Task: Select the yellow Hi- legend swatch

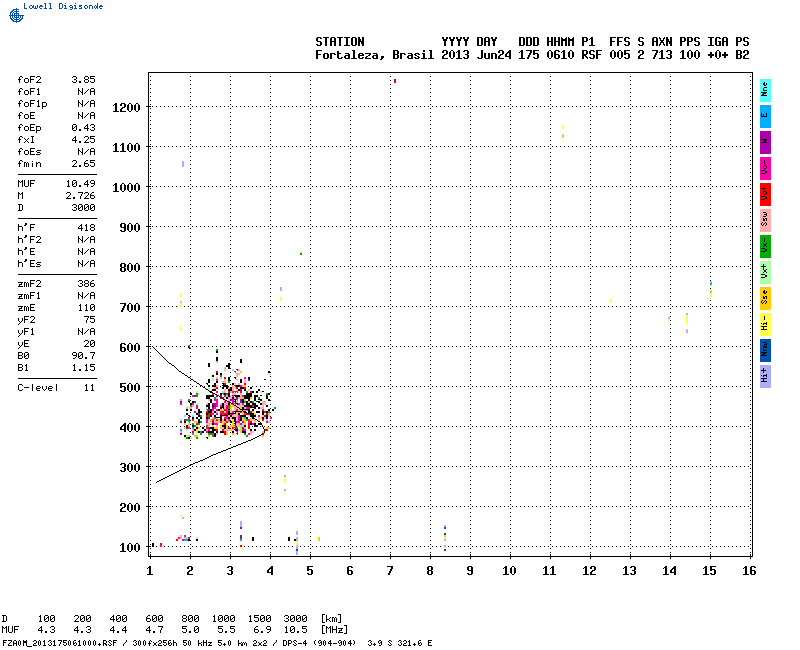Action: [765, 324]
